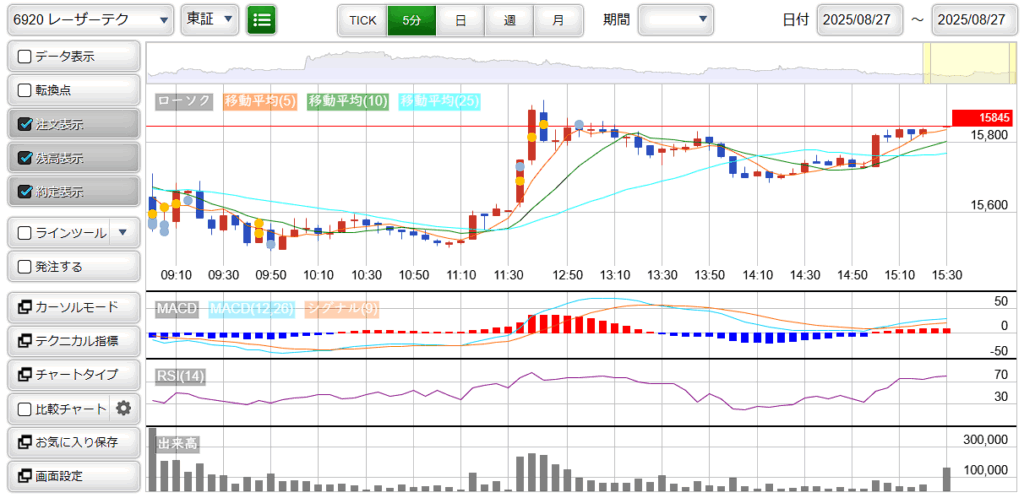The height and width of the screenshot is (498, 1024).
Task: Open チャートタイプ selection popup
Action: [74, 375]
